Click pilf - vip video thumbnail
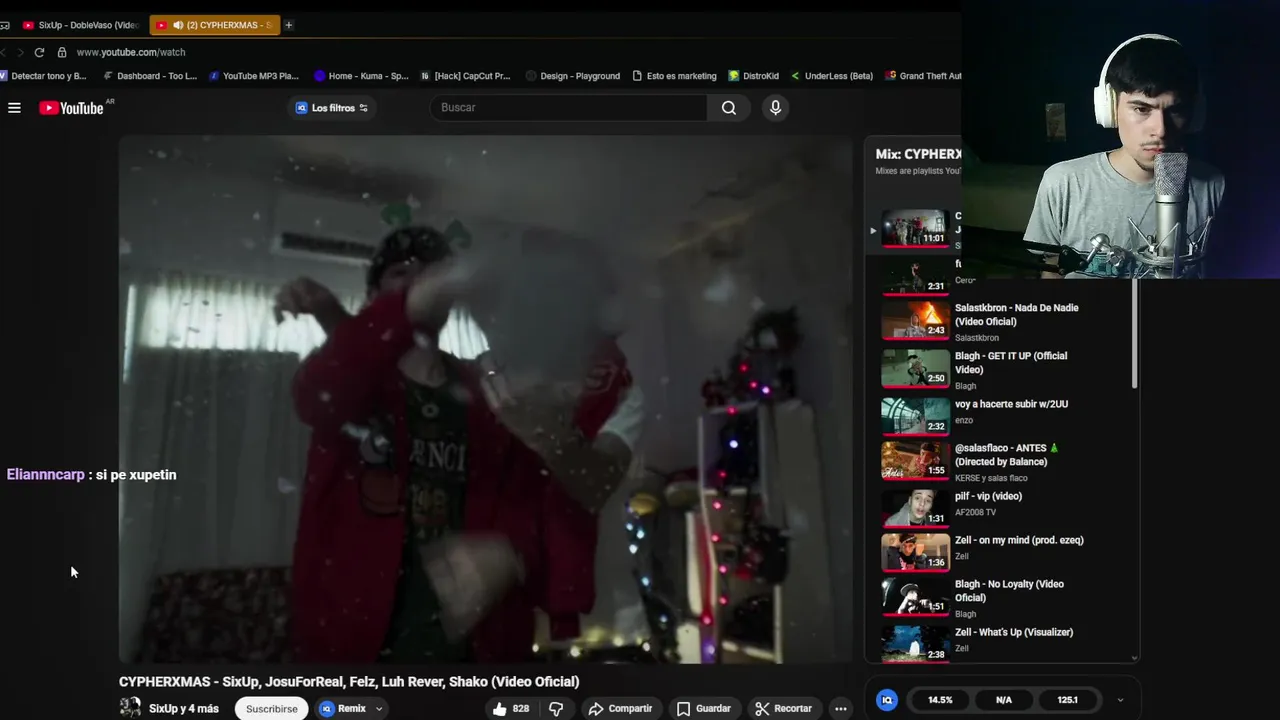 [x=915, y=508]
